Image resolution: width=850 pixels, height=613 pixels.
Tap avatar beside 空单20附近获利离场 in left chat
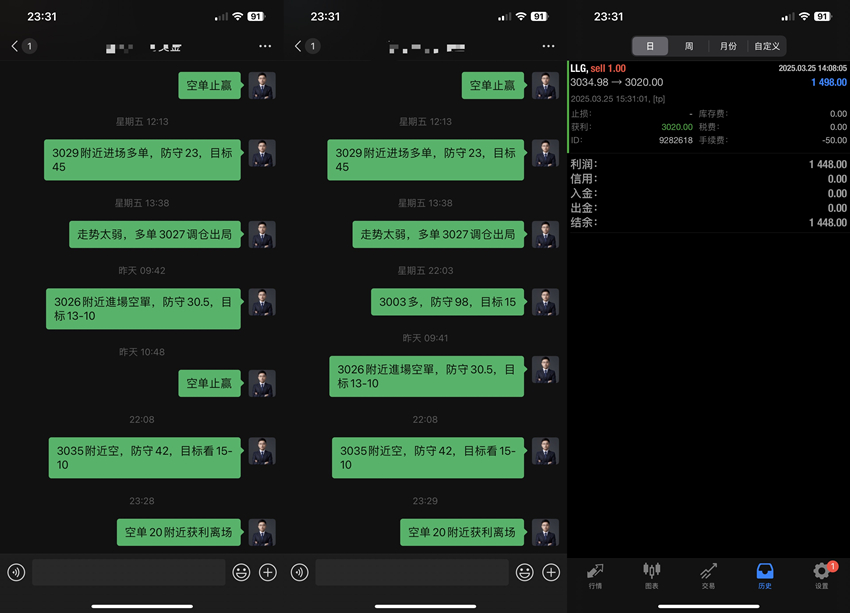pos(262,532)
